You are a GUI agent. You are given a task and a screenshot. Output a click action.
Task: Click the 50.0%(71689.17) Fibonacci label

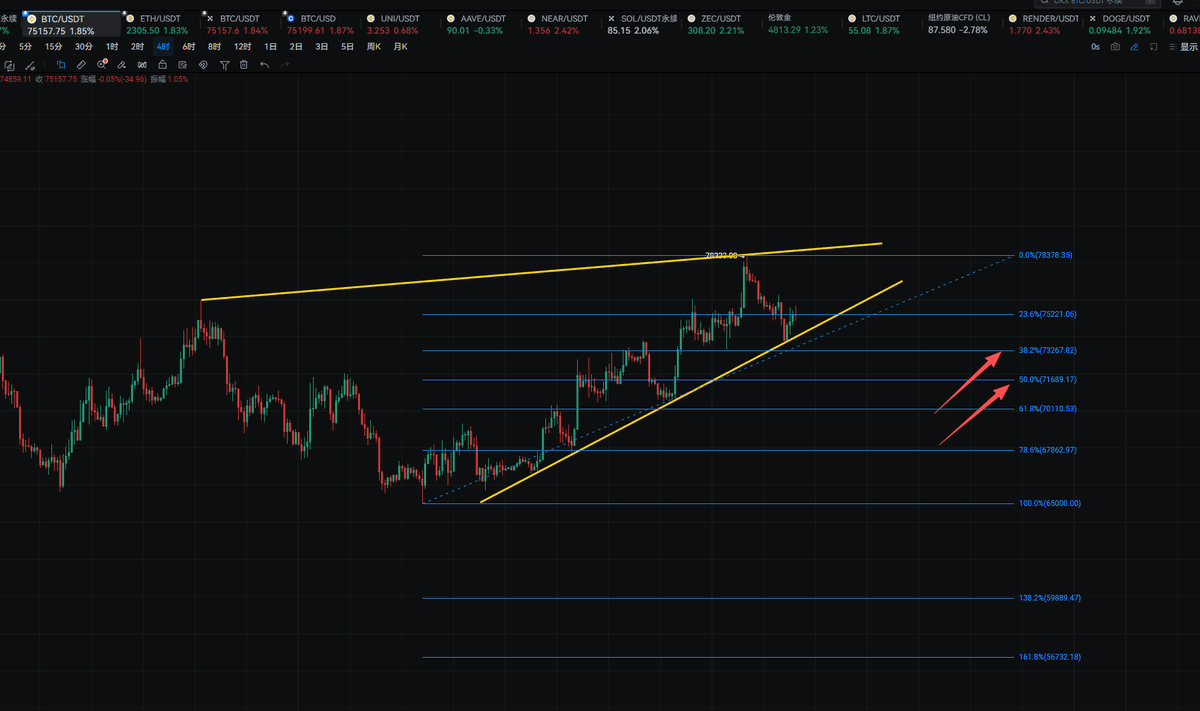(x=1048, y=380)
